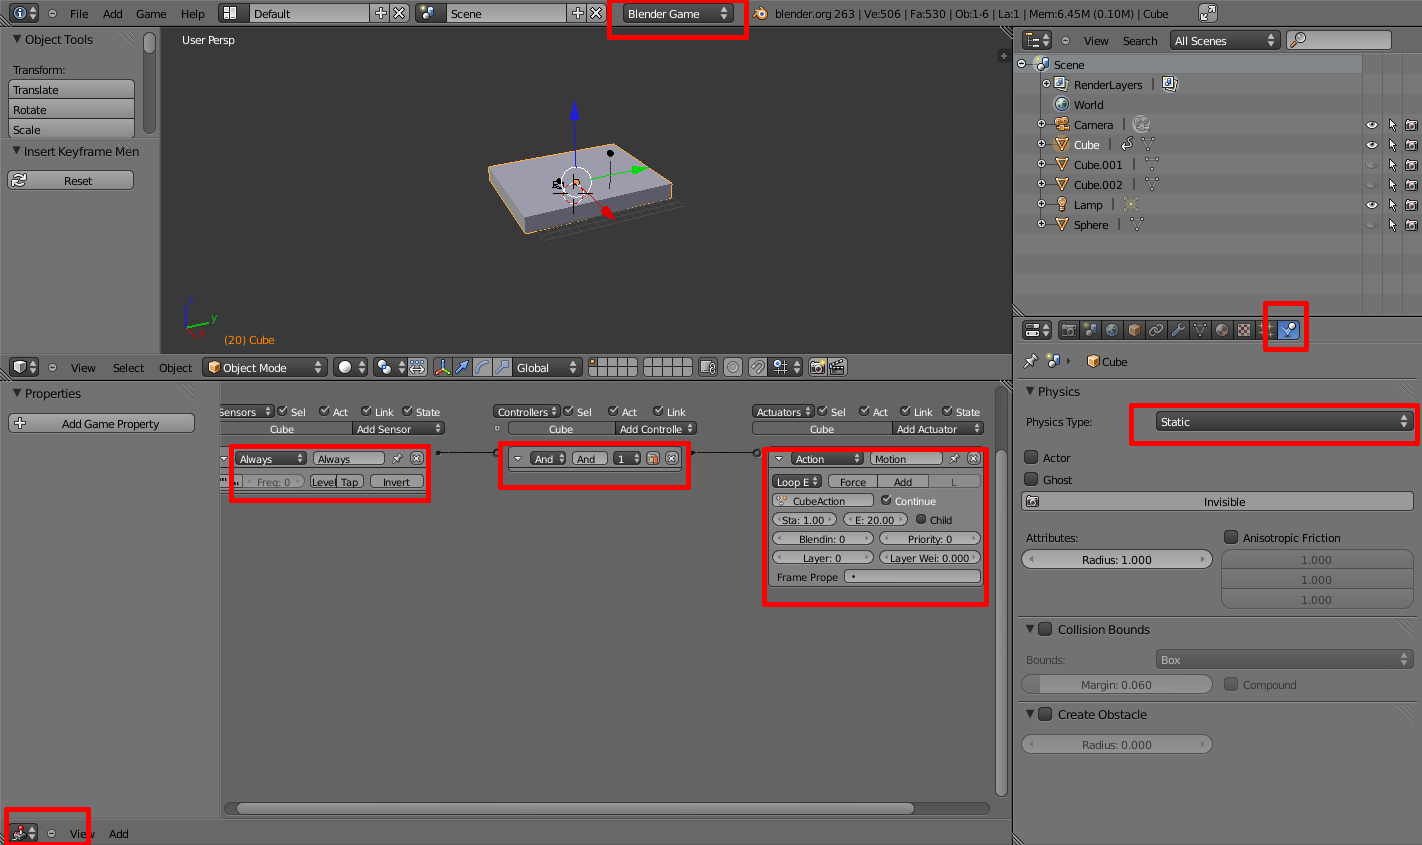Open the Global orientation dropdown
Screen dimensions: 1422x845
[x=547, y=367]
